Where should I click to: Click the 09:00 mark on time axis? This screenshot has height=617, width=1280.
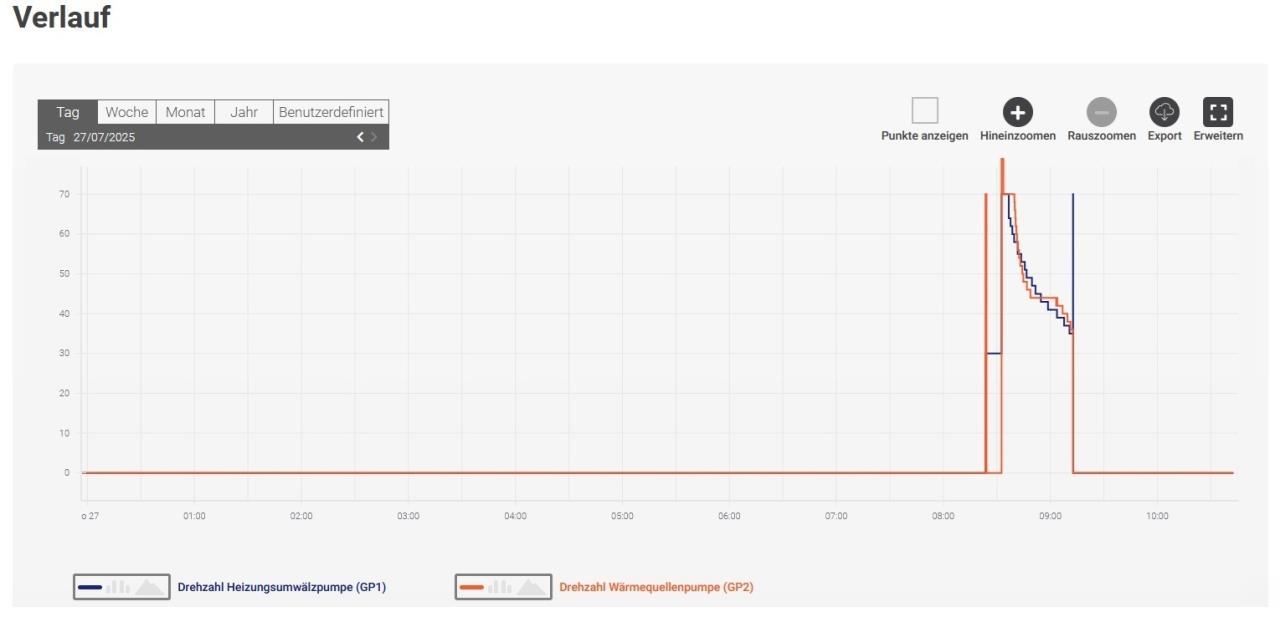[x=1050, y=516]
